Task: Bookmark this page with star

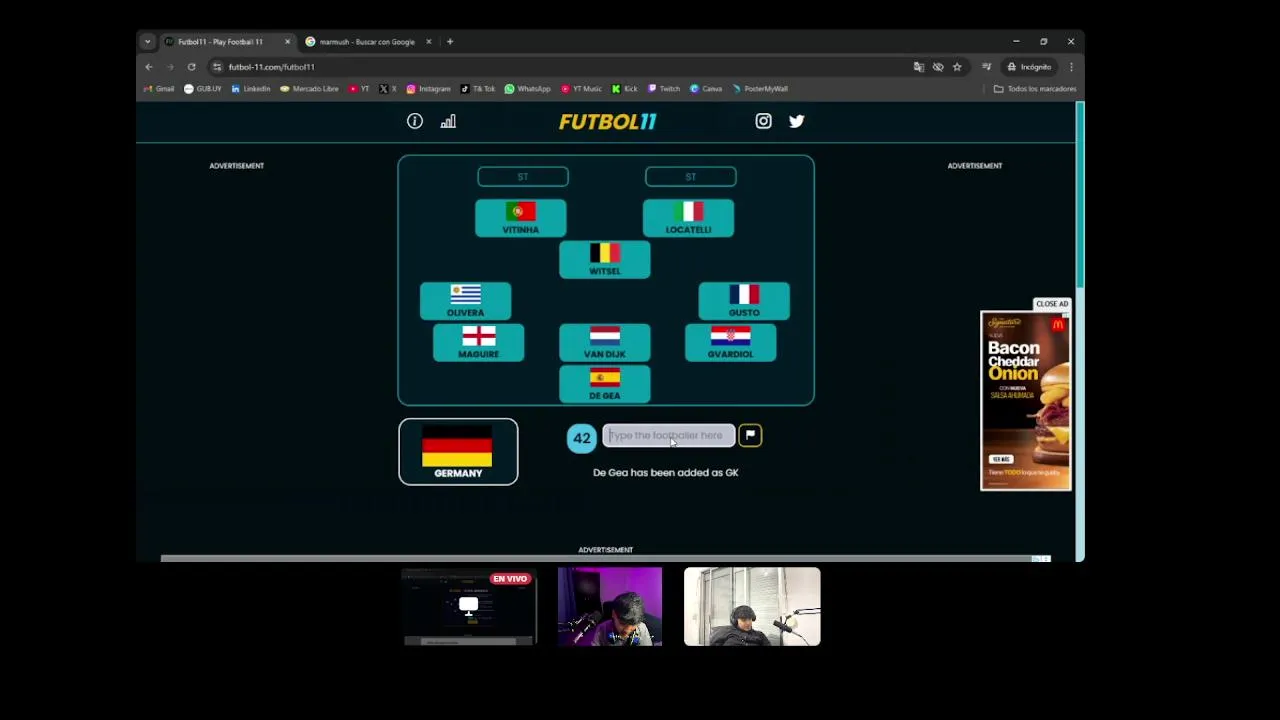Action: coord(957,67)
